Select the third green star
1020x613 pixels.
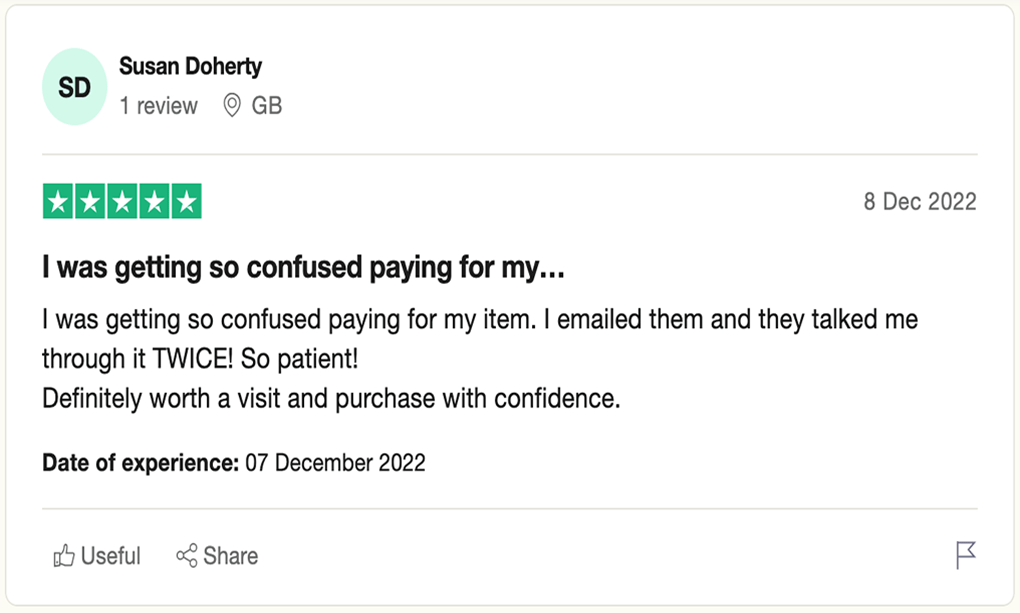[x=122, y=201]
